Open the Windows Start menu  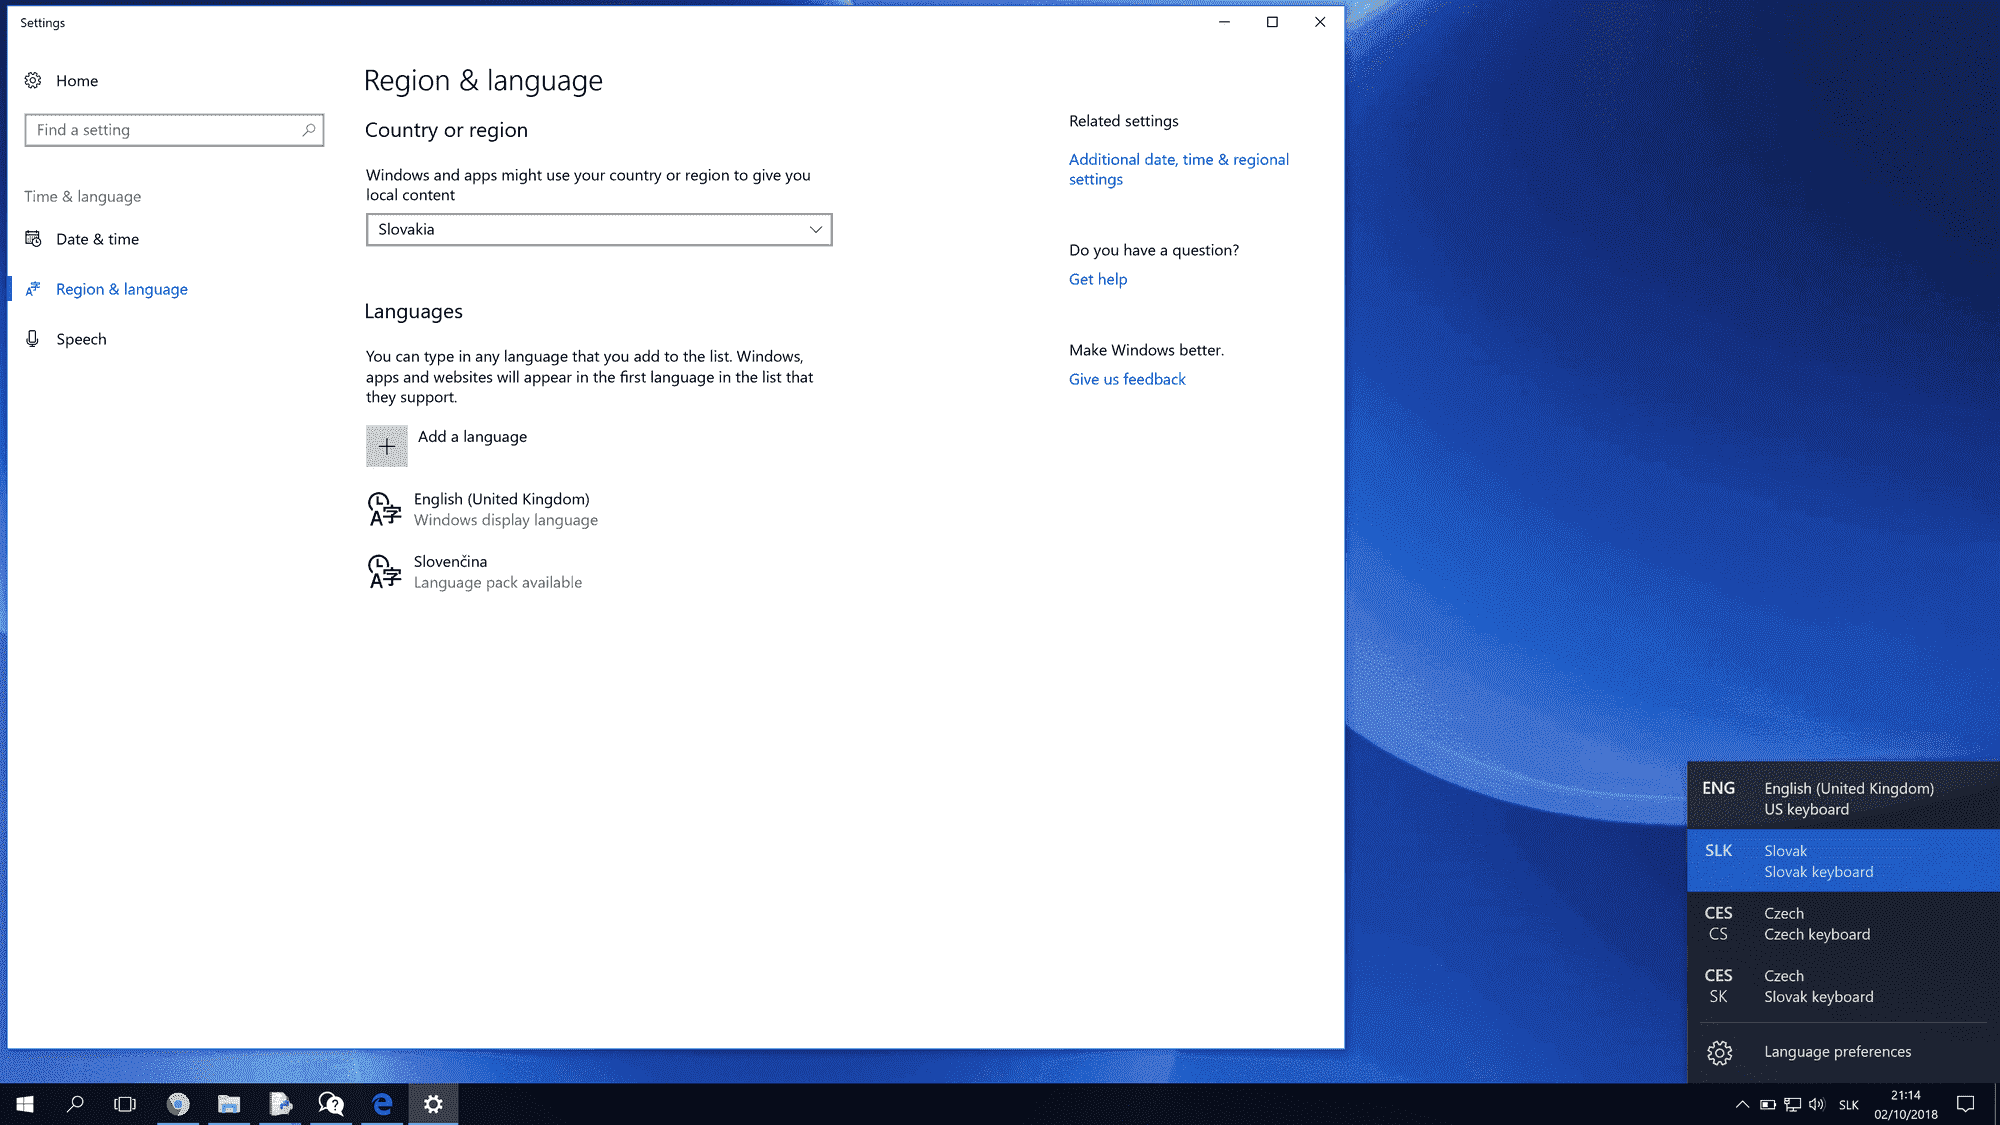click(x=25, y=1104)
